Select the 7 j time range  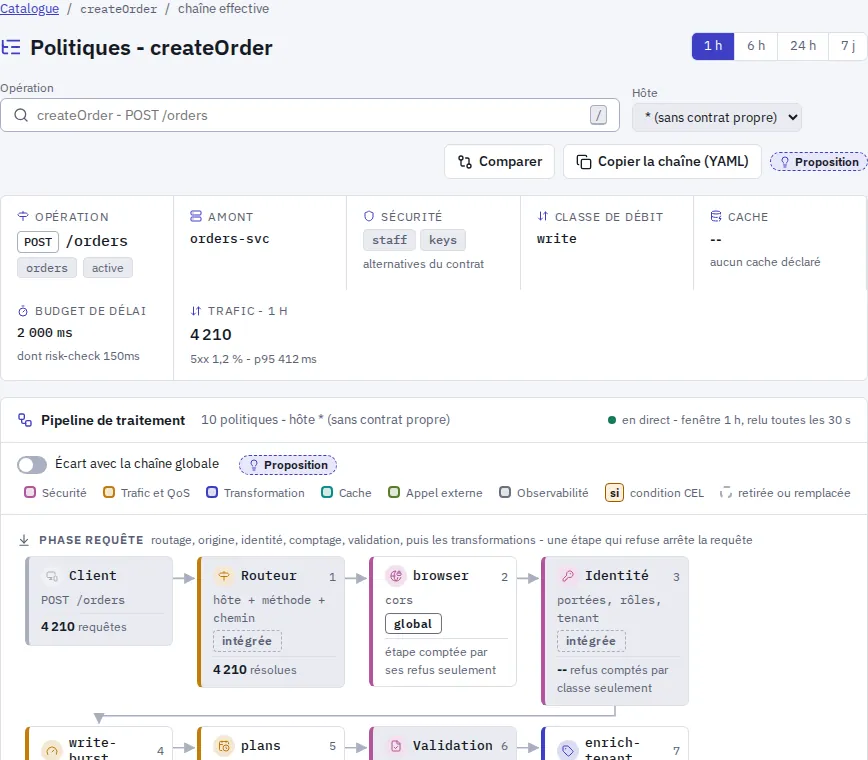848,46
